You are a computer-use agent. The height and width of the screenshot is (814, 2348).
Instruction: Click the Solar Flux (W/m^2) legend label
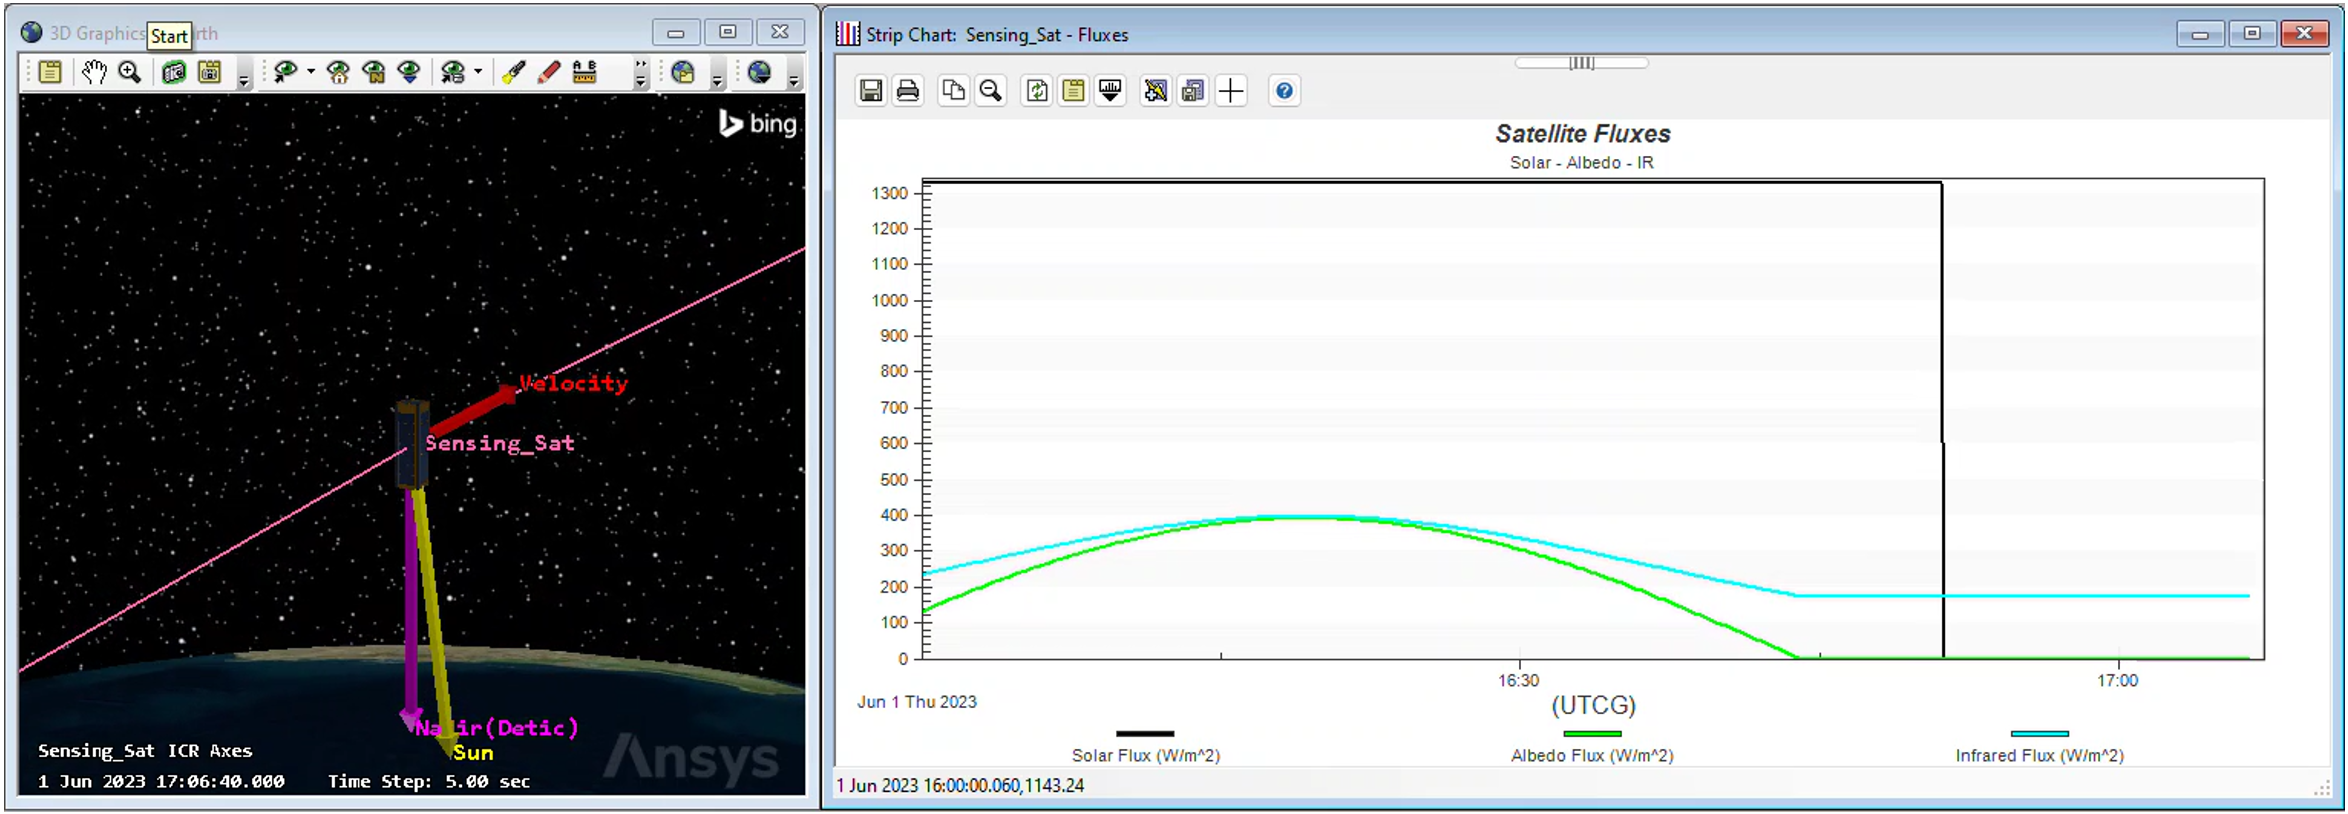[1146, 756]
